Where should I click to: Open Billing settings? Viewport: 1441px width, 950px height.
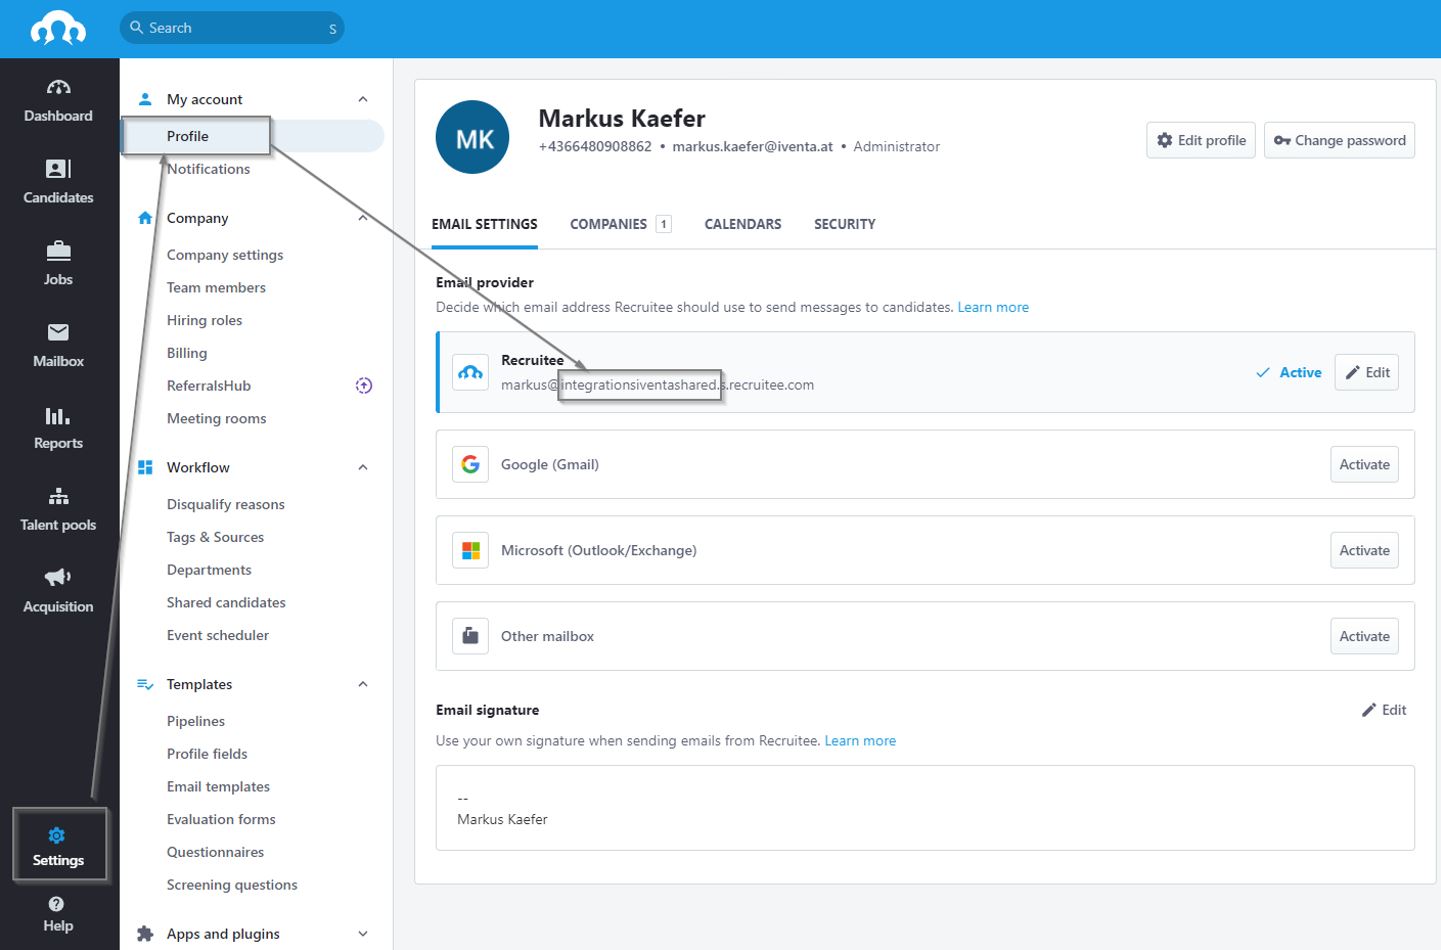click(x=187, y=353)
